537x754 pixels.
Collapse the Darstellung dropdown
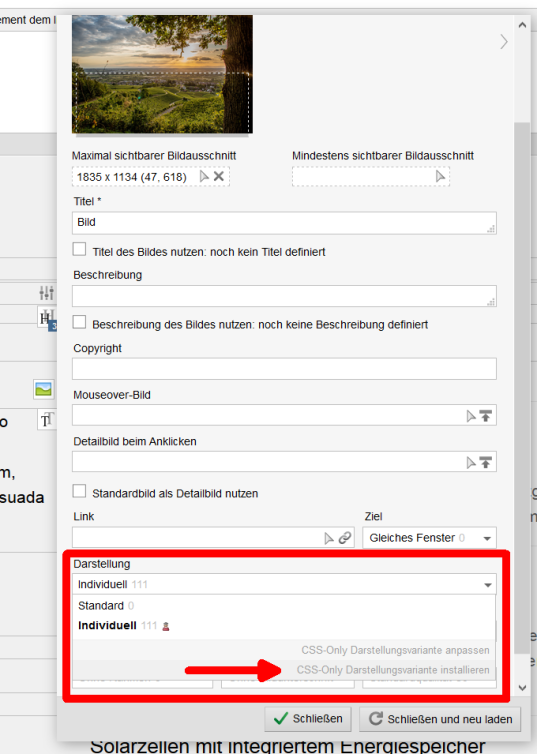(487, 585)
